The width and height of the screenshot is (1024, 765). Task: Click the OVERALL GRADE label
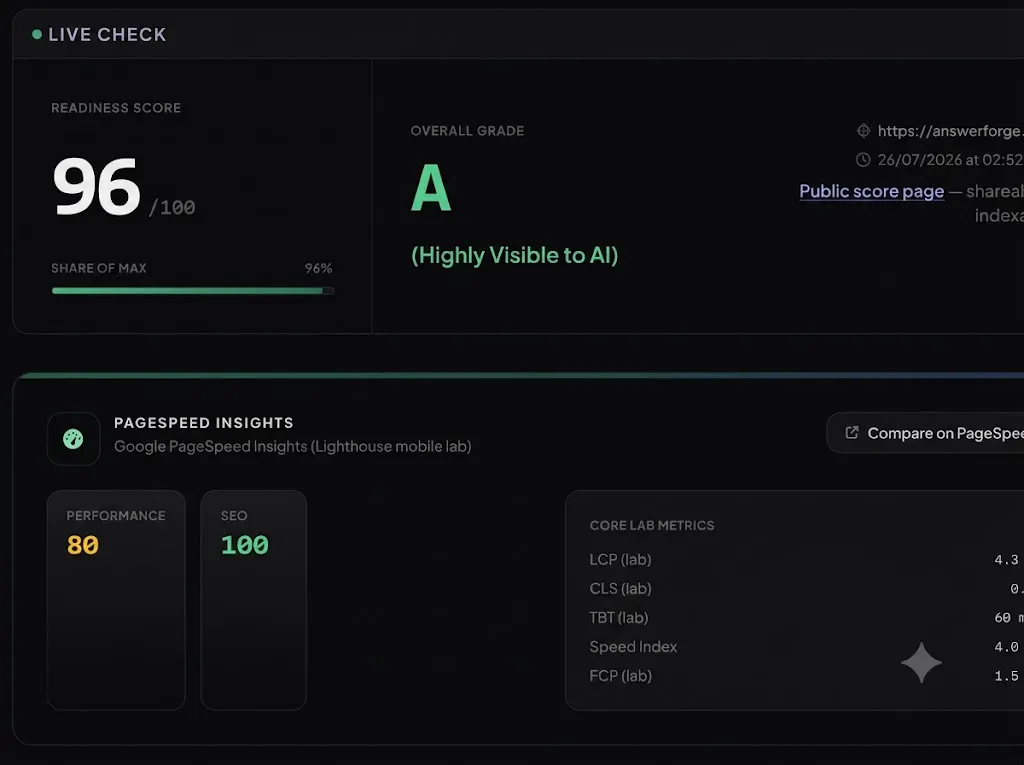[468, 131]
